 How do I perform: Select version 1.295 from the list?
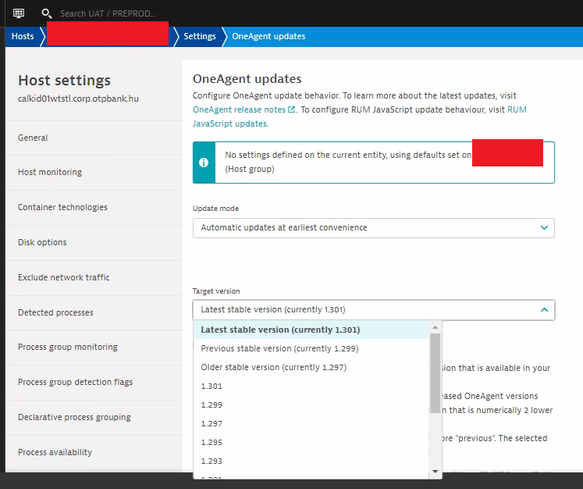(312, 442)
